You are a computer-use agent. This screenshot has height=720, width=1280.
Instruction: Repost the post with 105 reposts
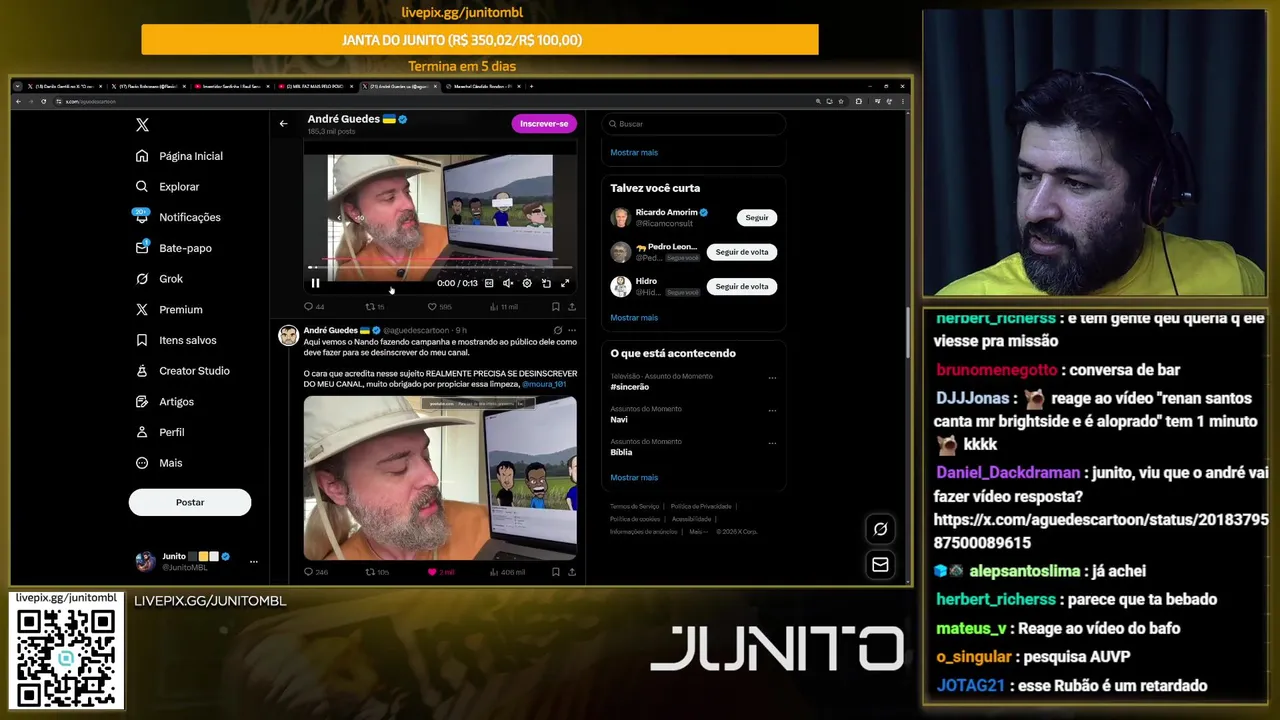tap(377, 572)
